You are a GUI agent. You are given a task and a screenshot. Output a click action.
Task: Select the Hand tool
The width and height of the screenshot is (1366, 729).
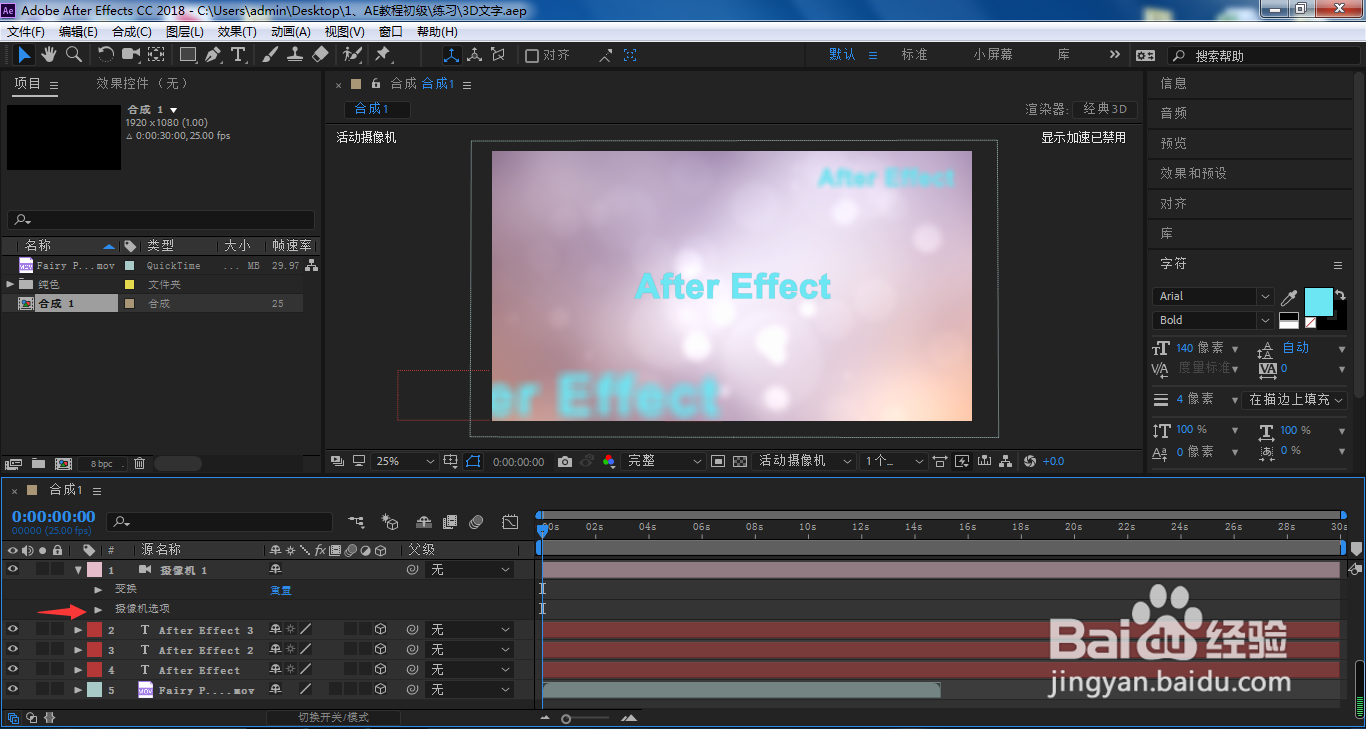48,55
